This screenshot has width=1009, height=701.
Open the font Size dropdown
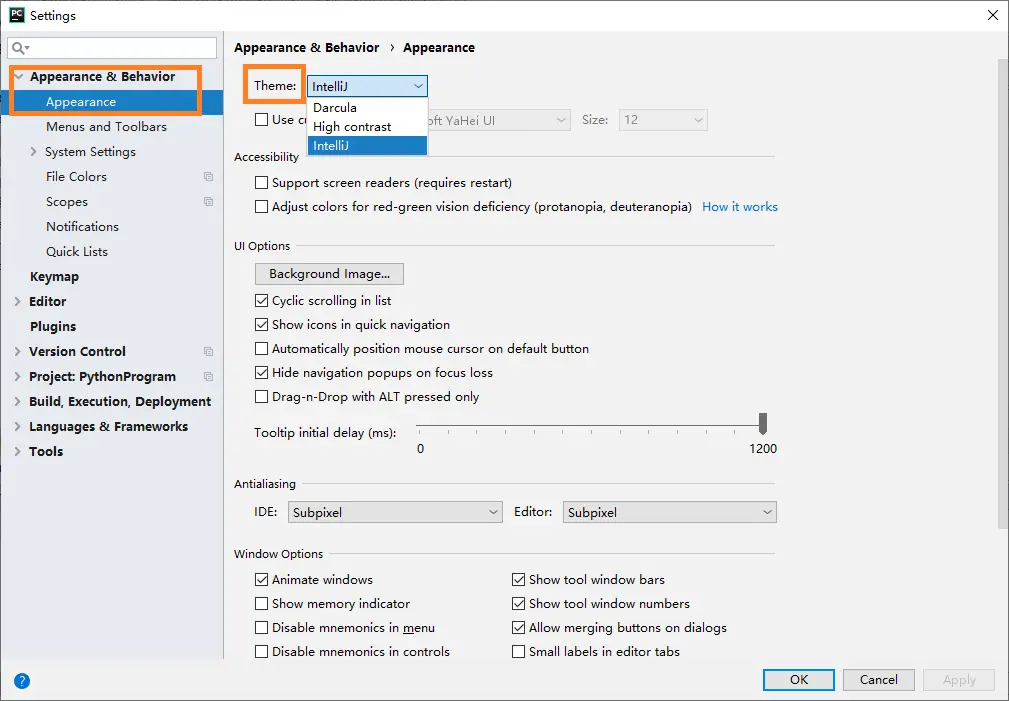[x=663, y=120]
